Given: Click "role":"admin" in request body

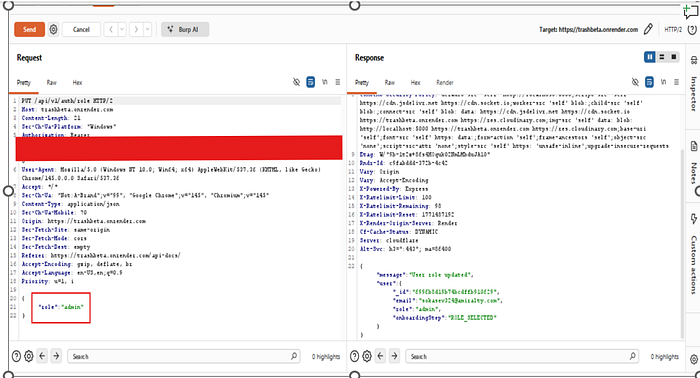Looking at the screenshot, I should (x=61, y=307).
